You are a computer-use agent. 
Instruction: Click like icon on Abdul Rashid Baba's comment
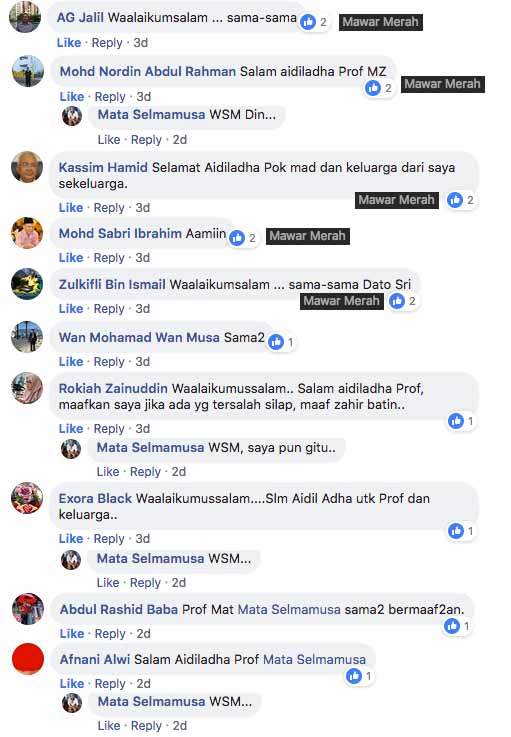(452, 626)
